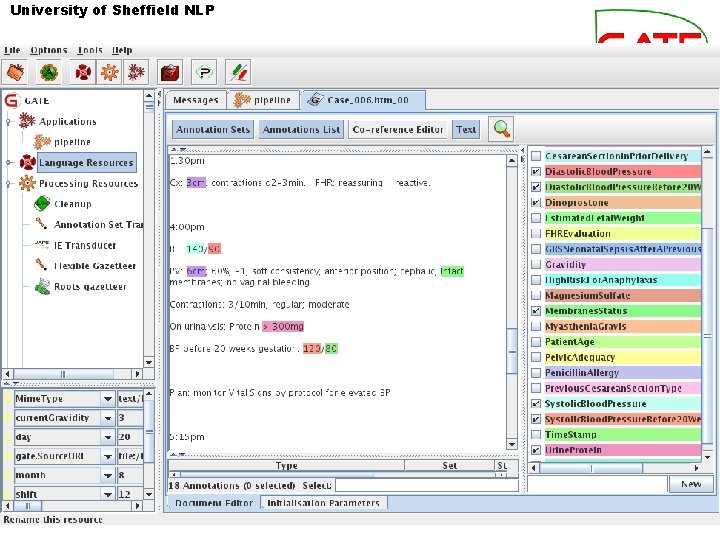Viewport: 720px width, 540px height.
Task: Check the FHREvaluation checkbox
Action: click(x=535, y=233)
